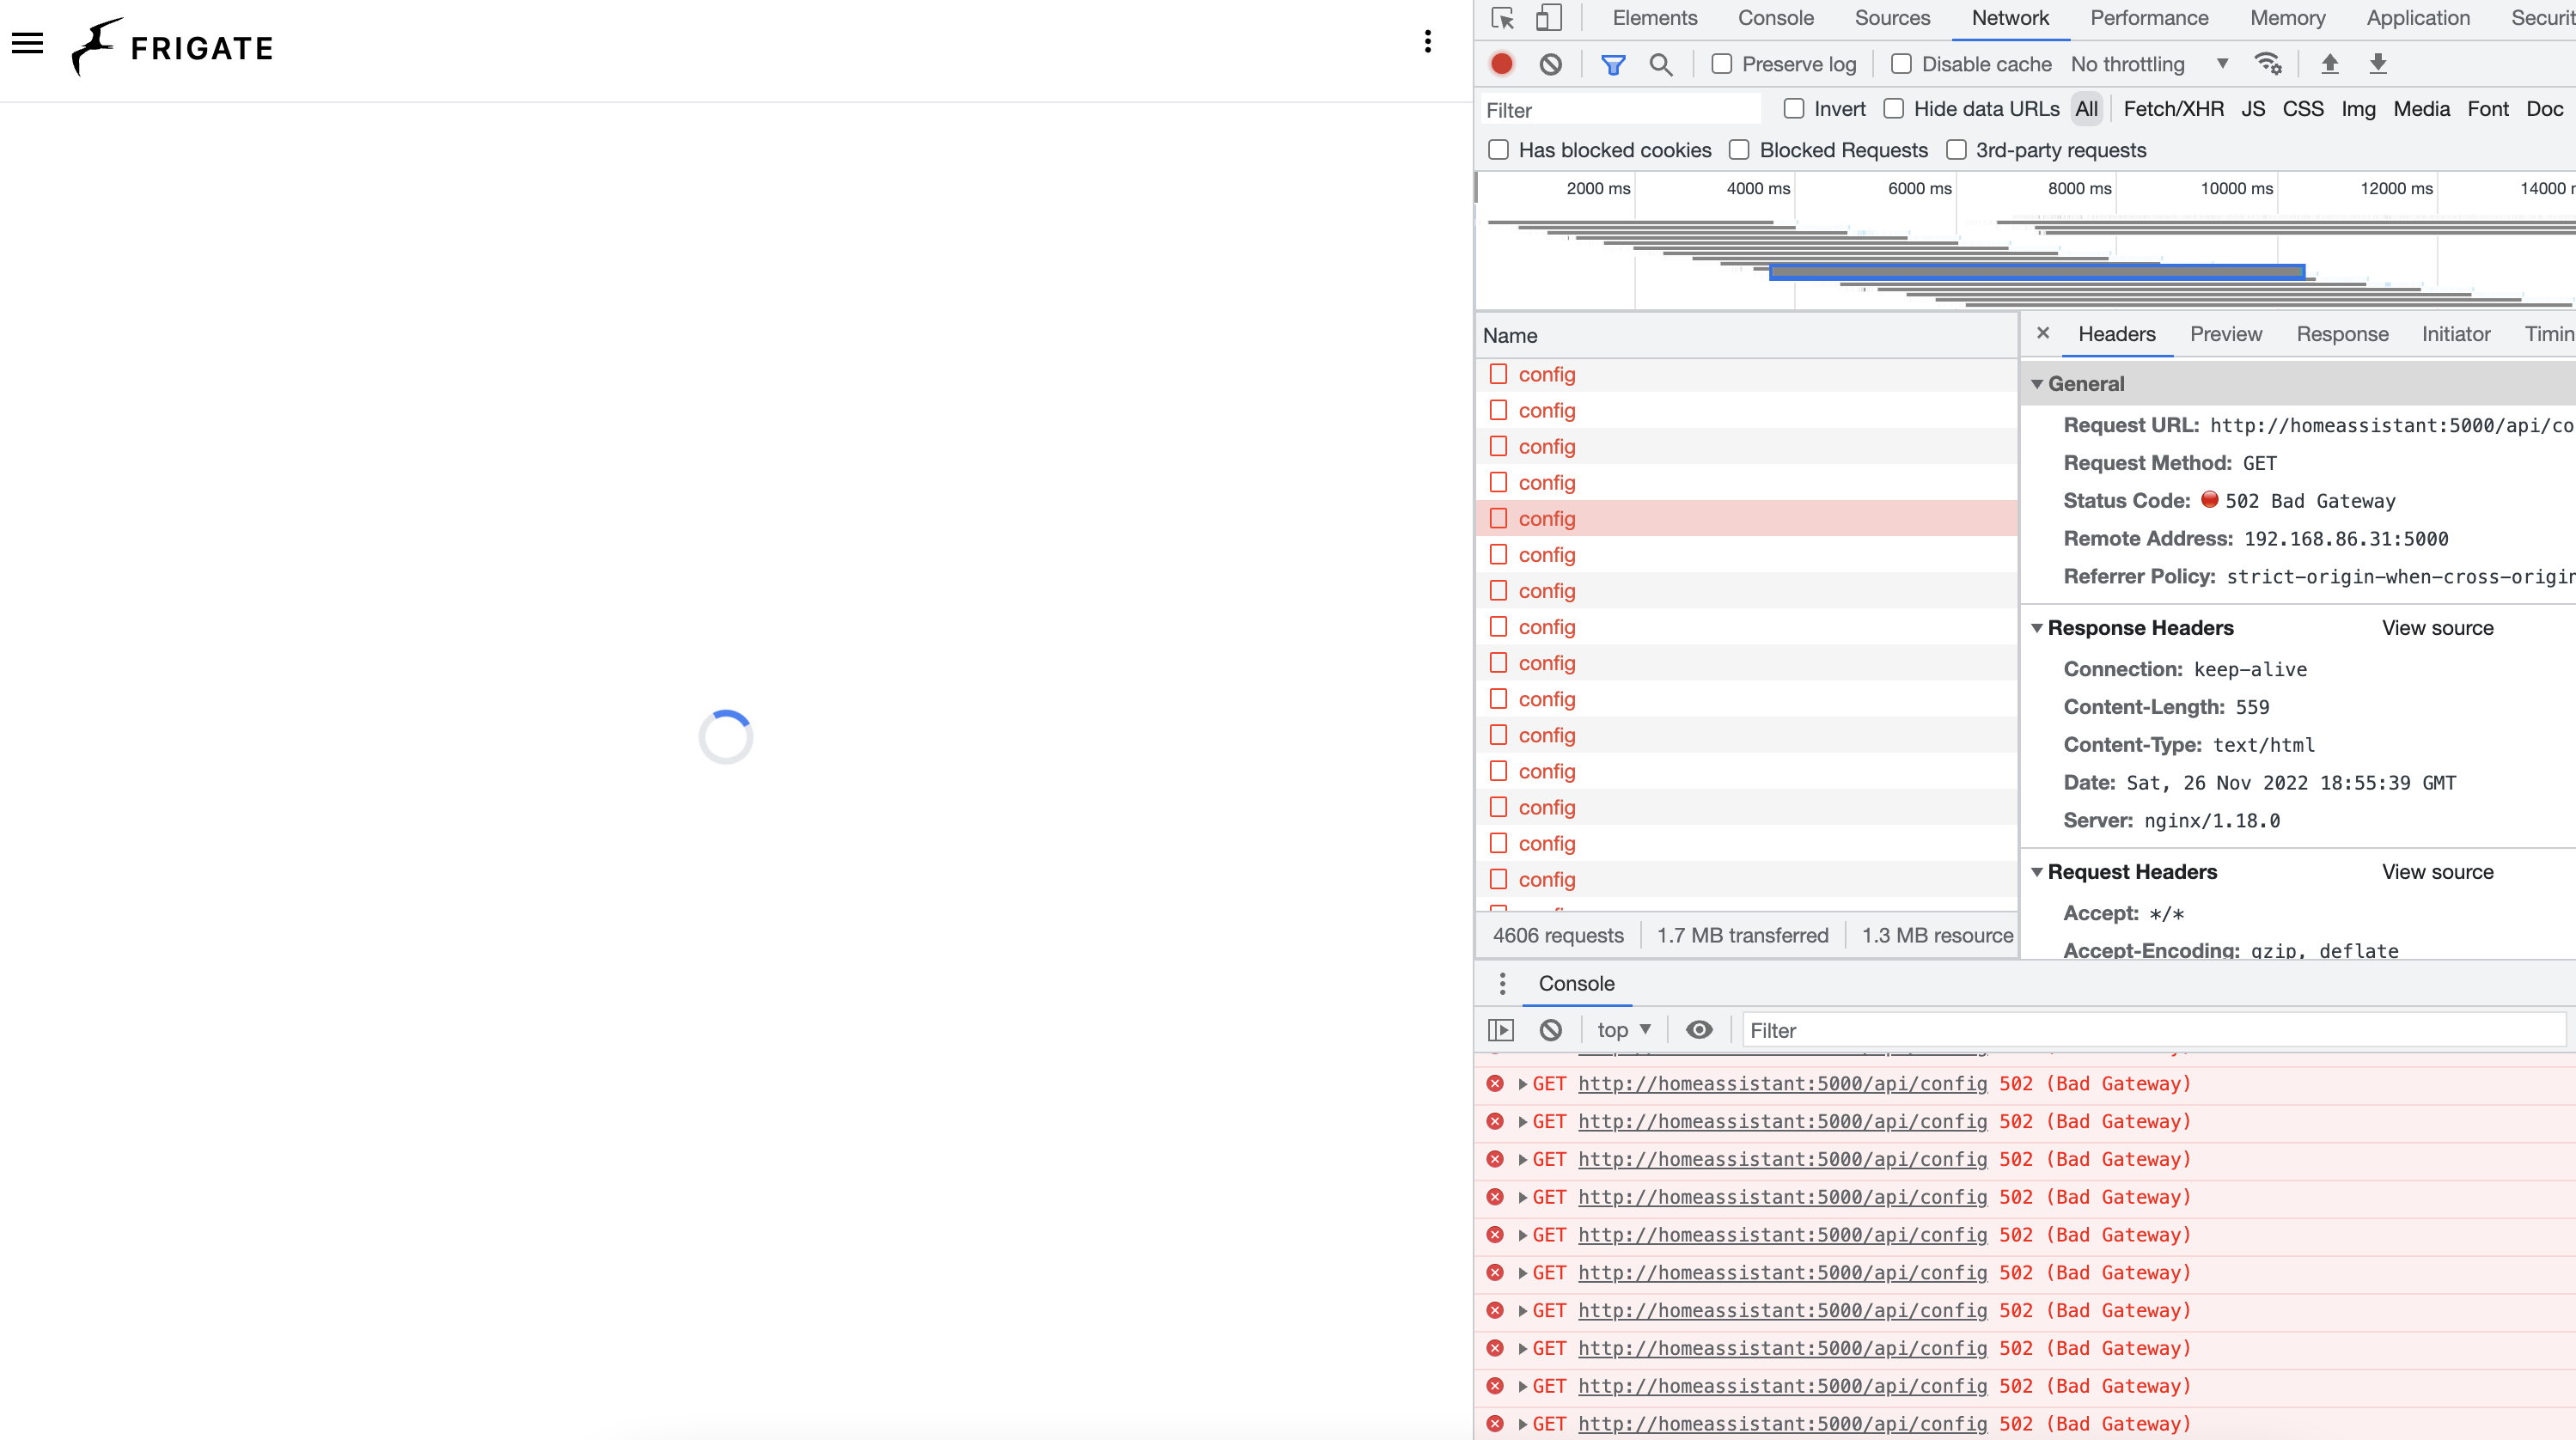2576x1440 pixels.
Task: Activate the inspect element cursor
Action: 1502,18
